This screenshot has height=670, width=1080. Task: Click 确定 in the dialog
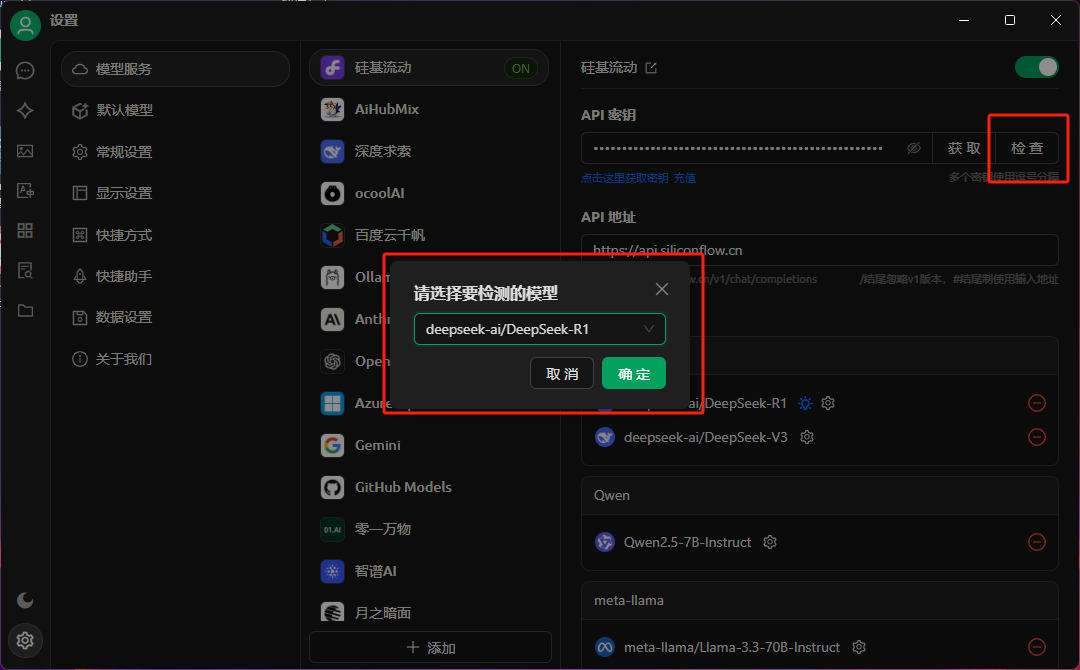click(634, 373)
